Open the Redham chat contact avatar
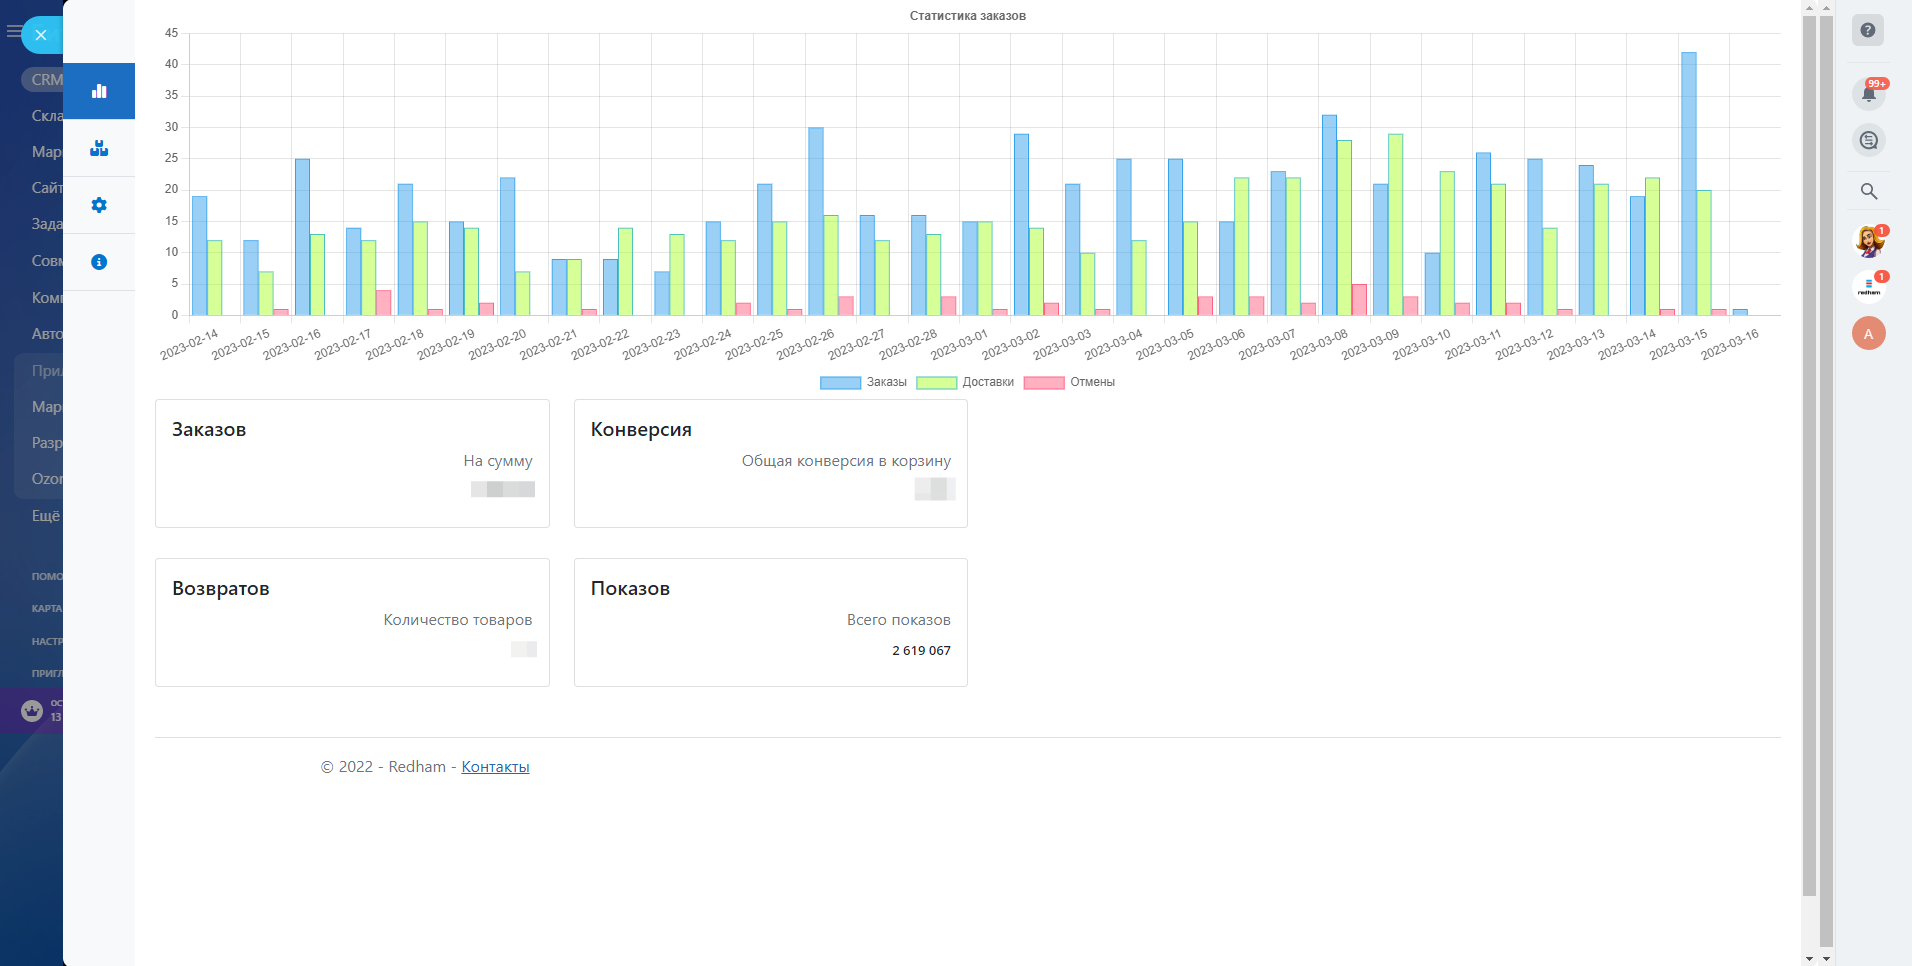The width and height of the screenshot is (1912, 966). pyautogui.click(x=1868, y=288)
